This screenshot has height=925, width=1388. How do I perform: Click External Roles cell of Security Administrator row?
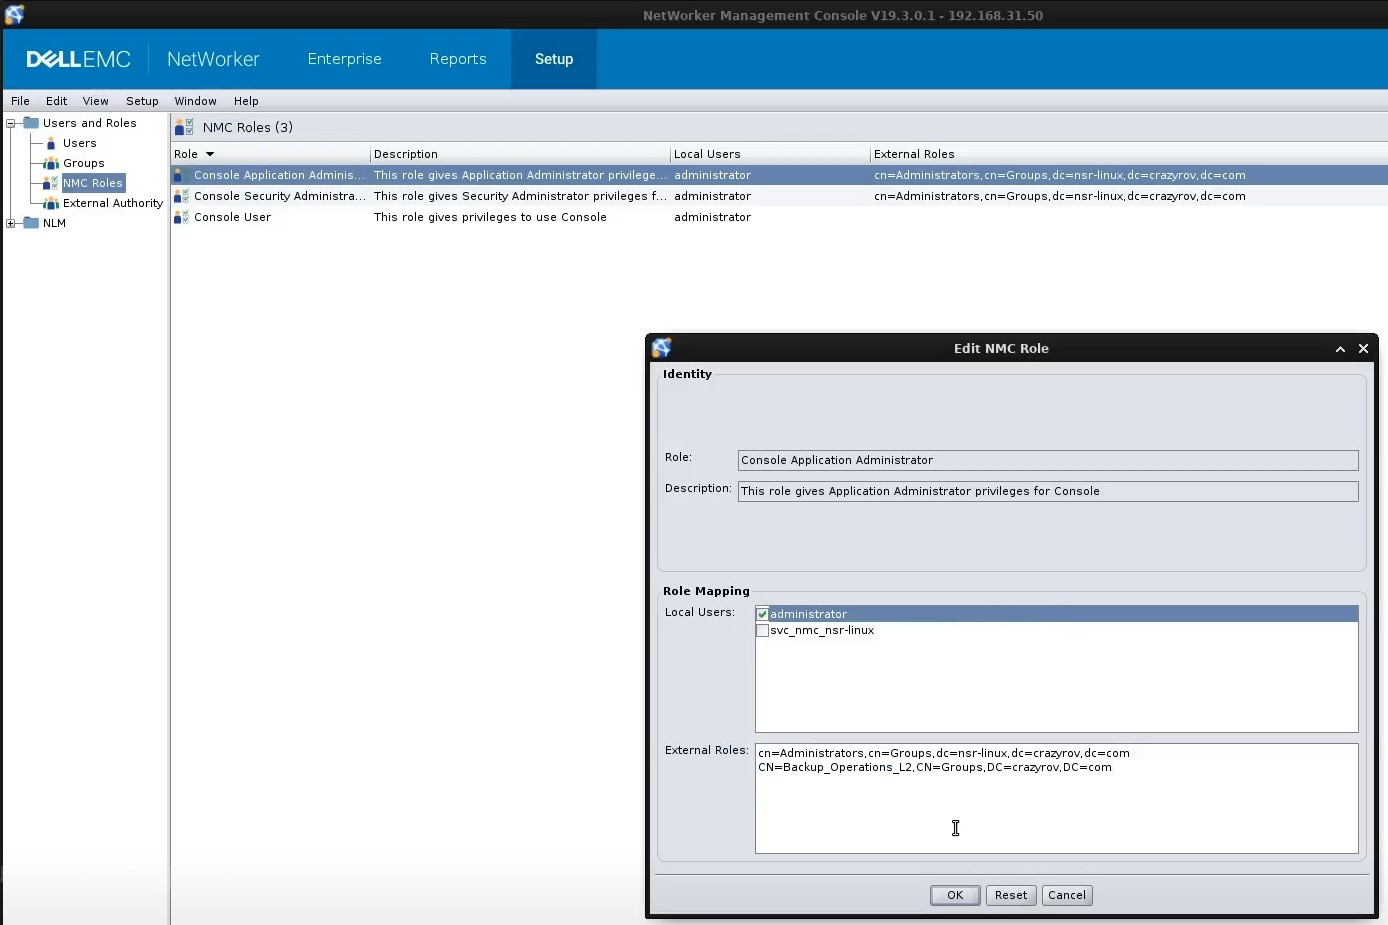pyautogui.click(x=1060, y=196)
